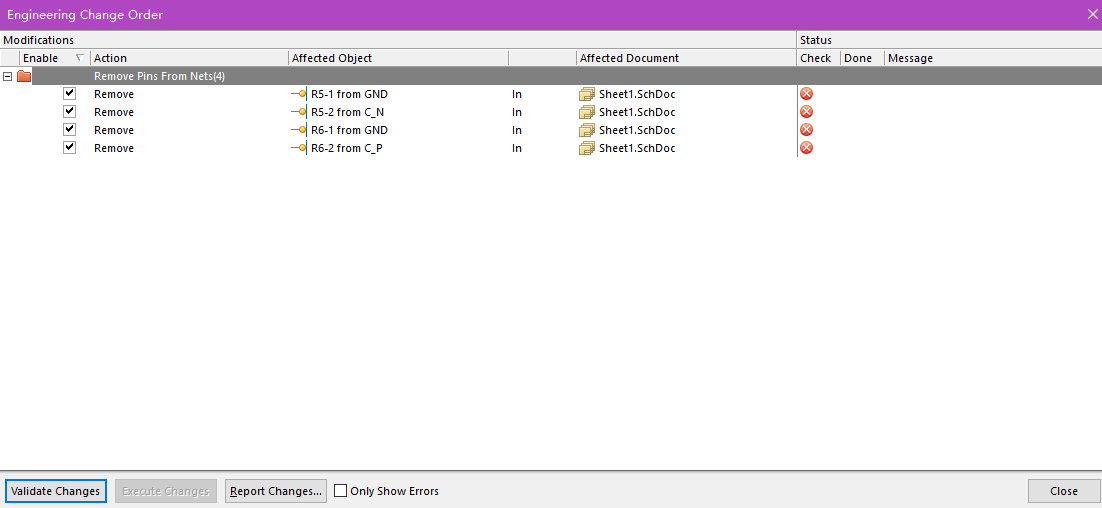The image size is (1102, 508).
Task: Click the Sheet1.SchDoc document icon in R5-2 row
Action: [x=587, y=112]
